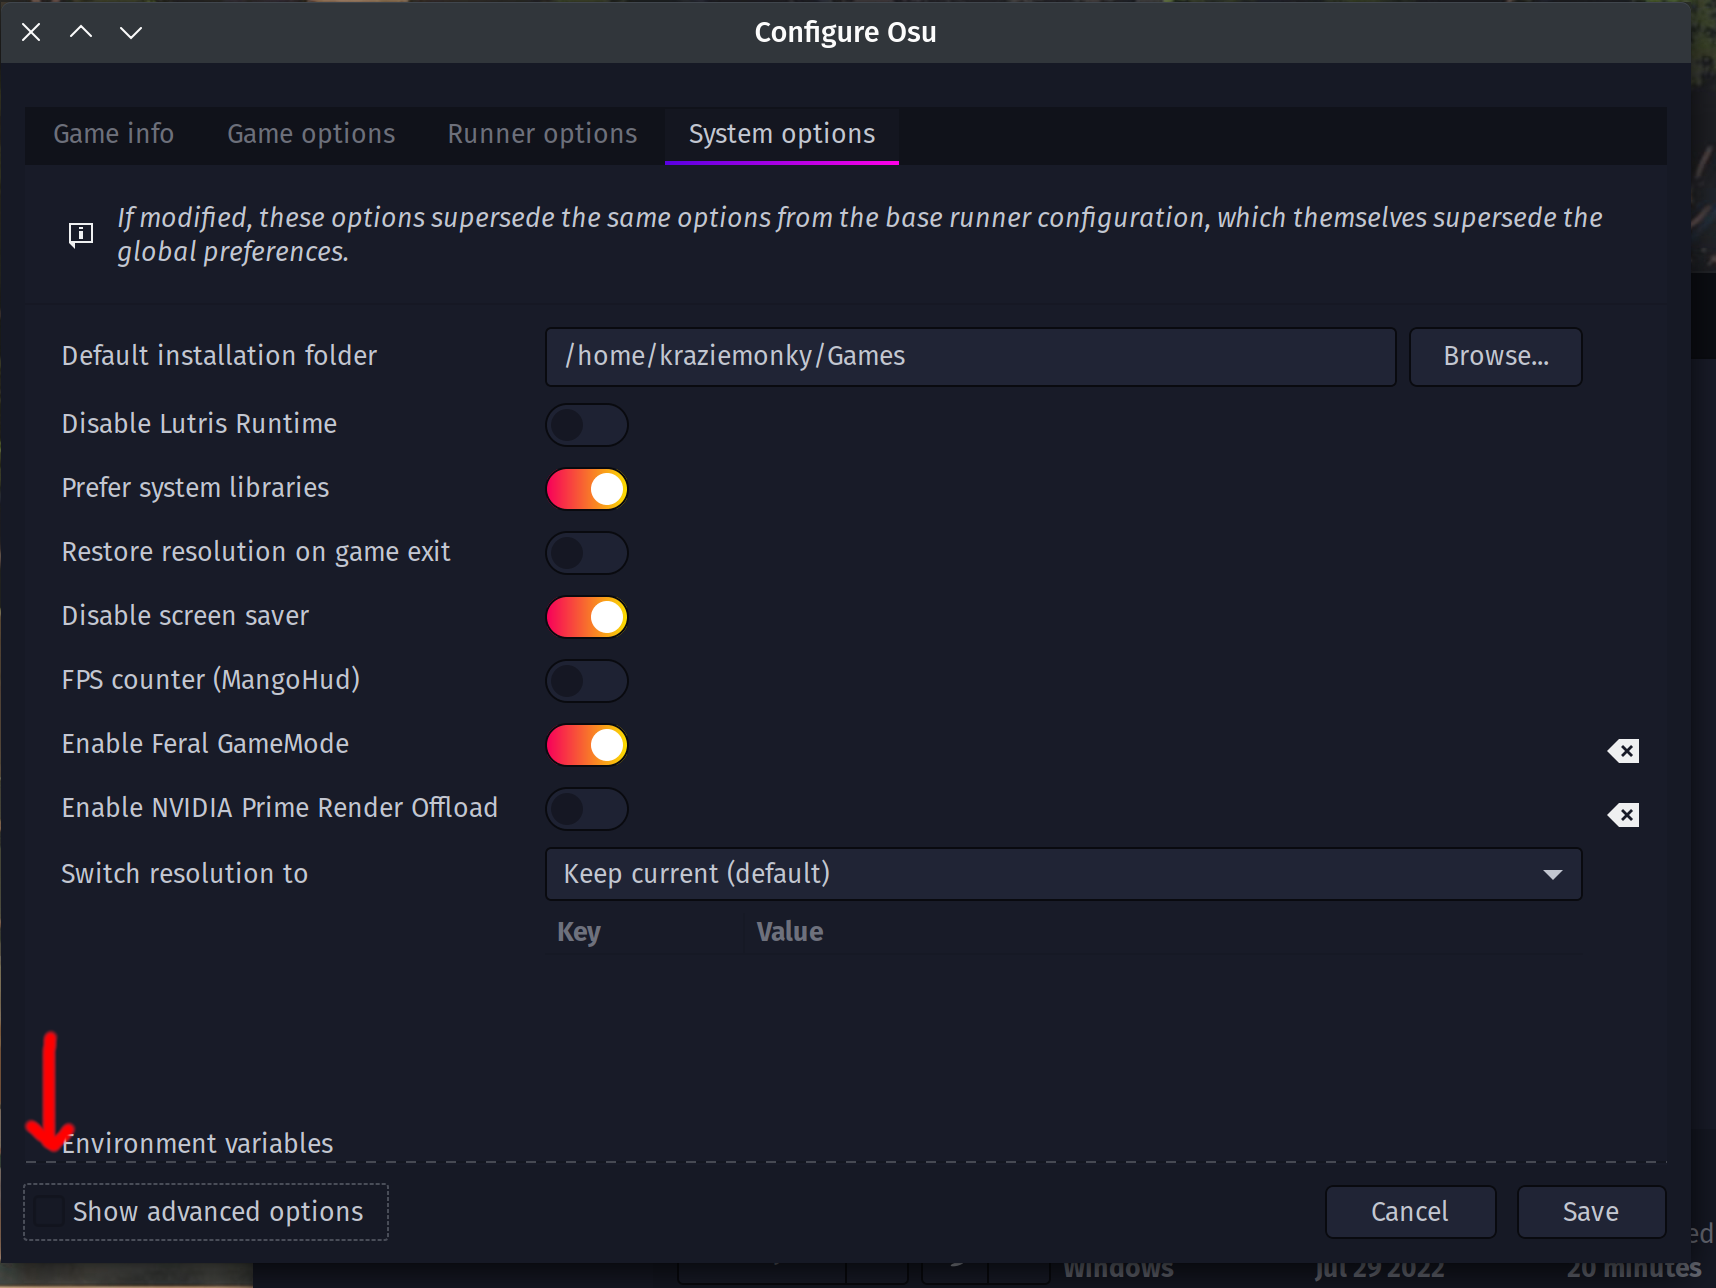Enable Restore resolution on game exit
The width and height of the screenshot is (1716, 1288).
pos(587,553)
